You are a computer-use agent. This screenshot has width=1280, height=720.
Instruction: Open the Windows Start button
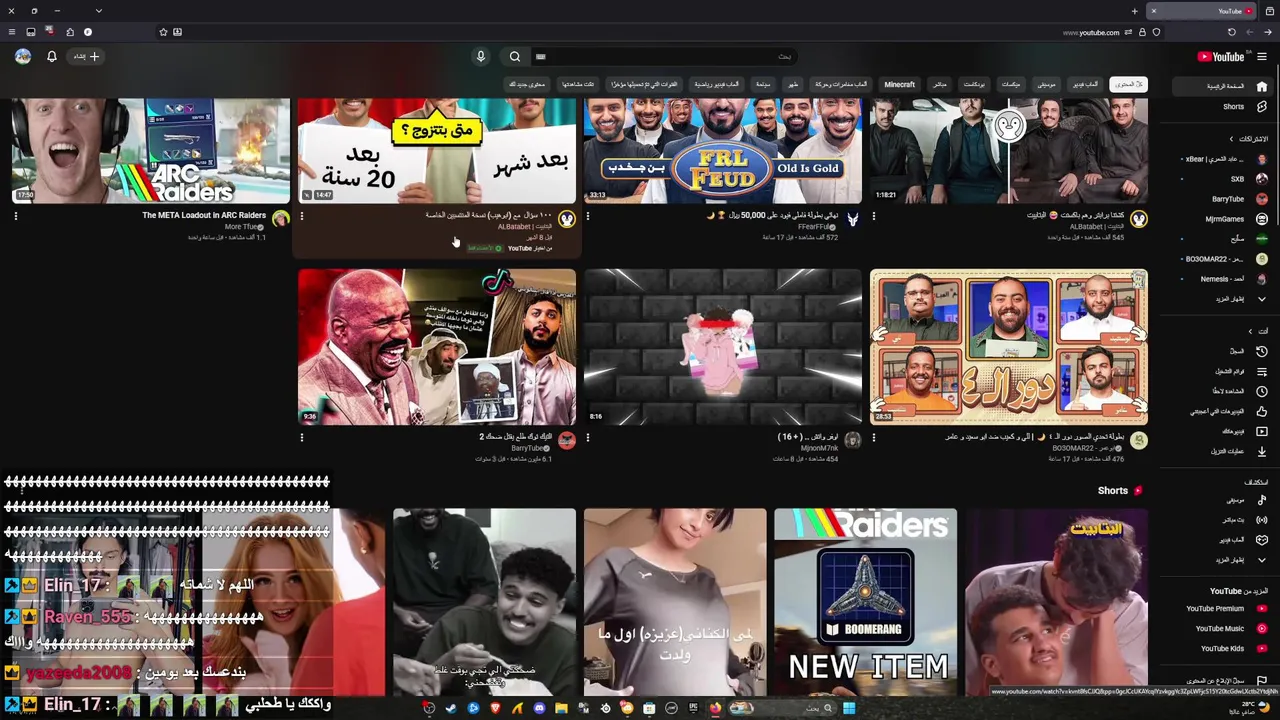(x=848, y=708)
